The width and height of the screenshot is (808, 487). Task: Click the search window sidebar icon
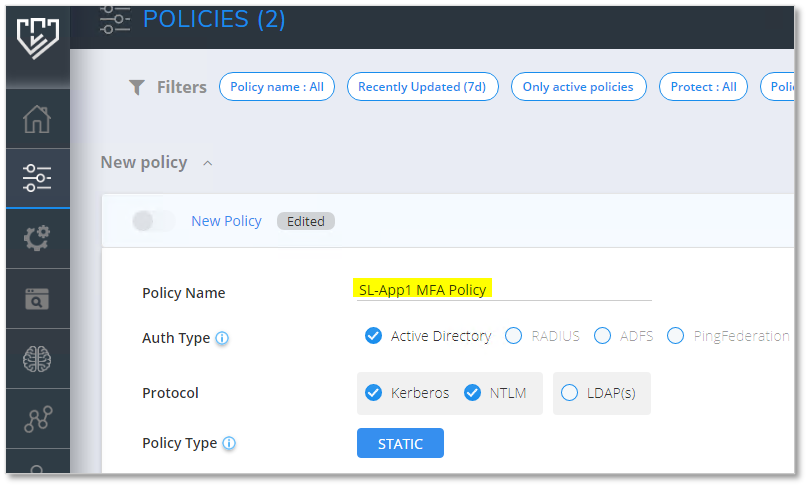37,298
